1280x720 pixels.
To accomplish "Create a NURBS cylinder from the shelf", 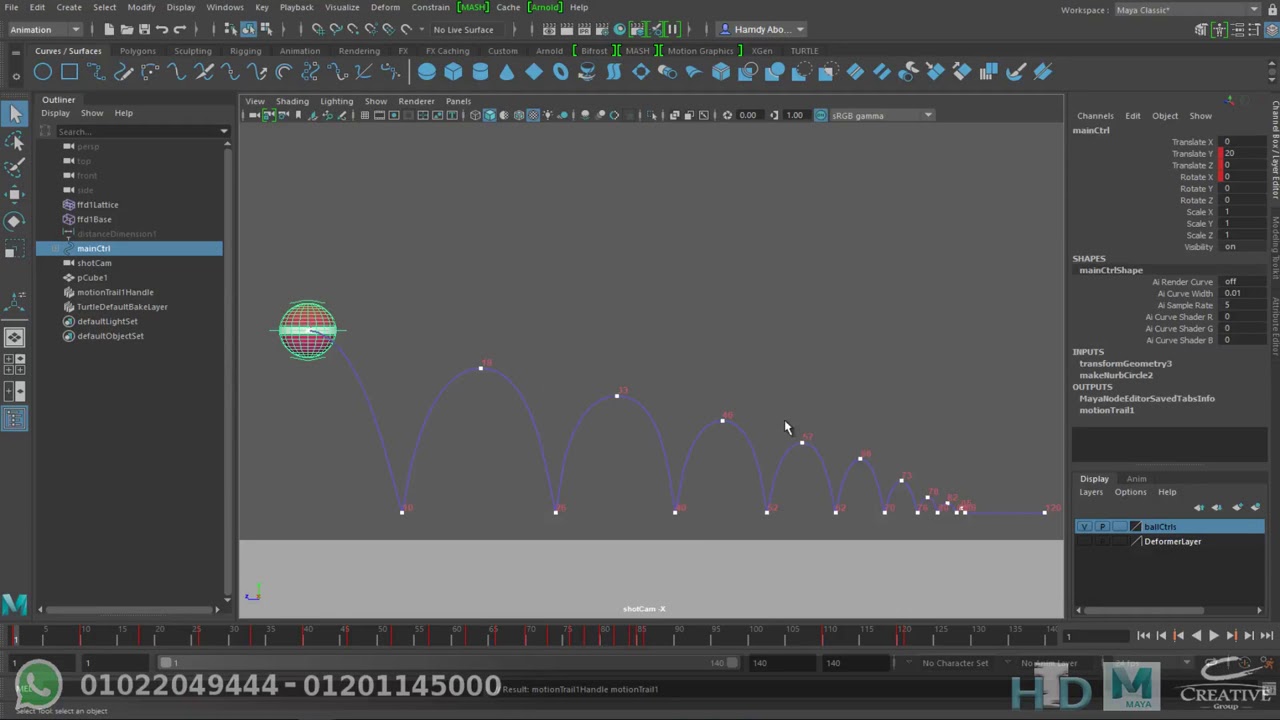I will pos(480,71).
